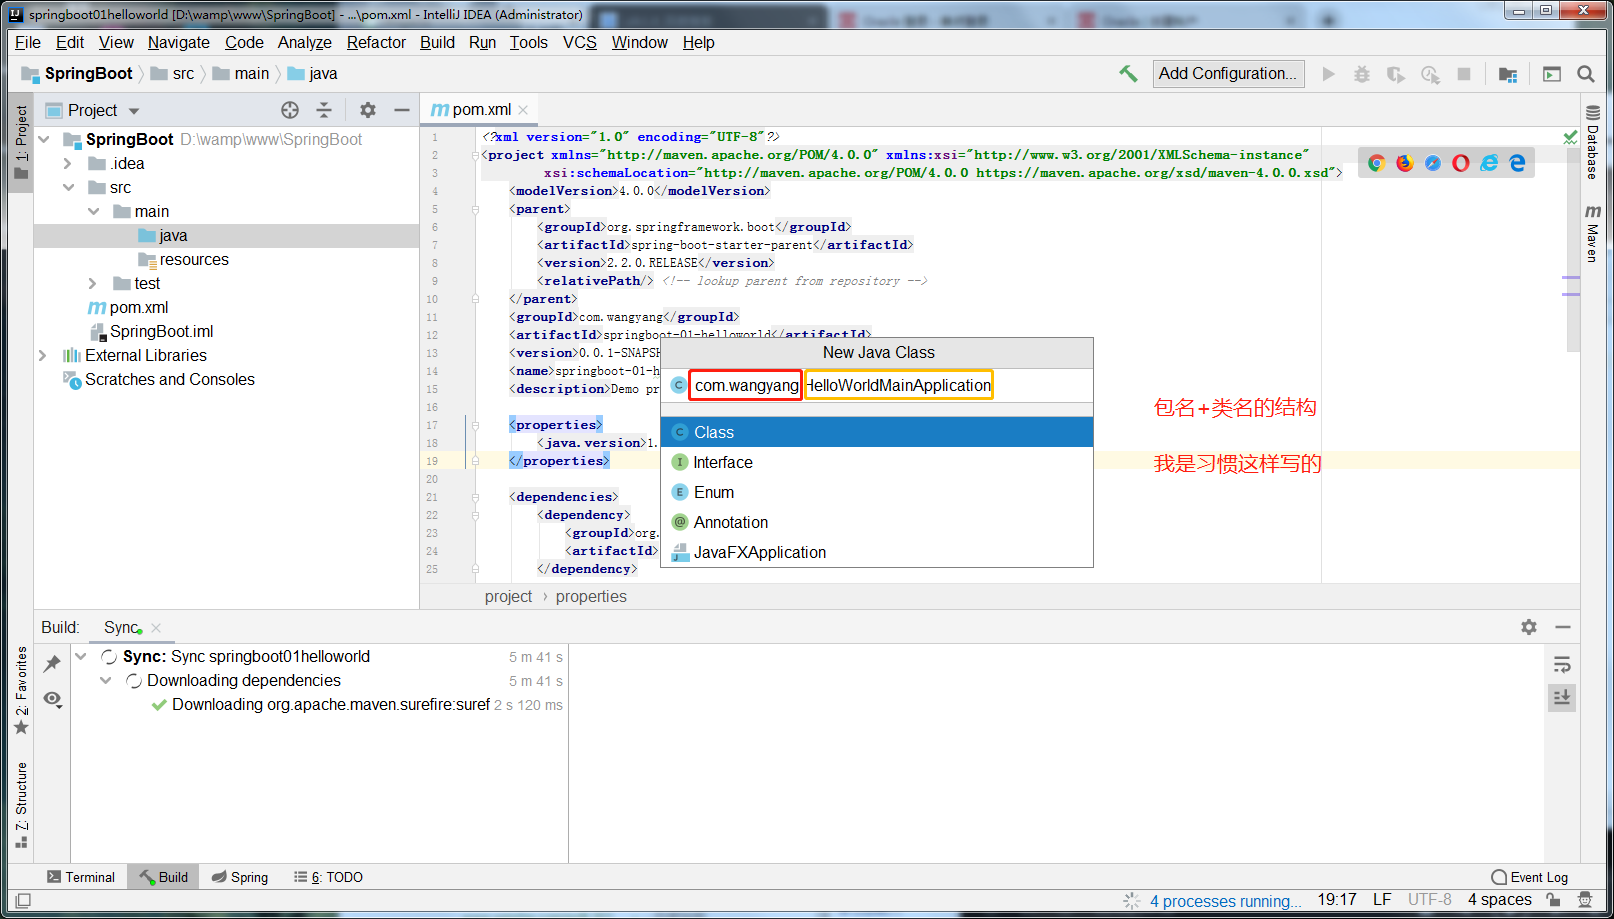Click the locate/scroll-from-source target icon
The height and width of the screenshot is (919, 1614).
click(290, 110)
